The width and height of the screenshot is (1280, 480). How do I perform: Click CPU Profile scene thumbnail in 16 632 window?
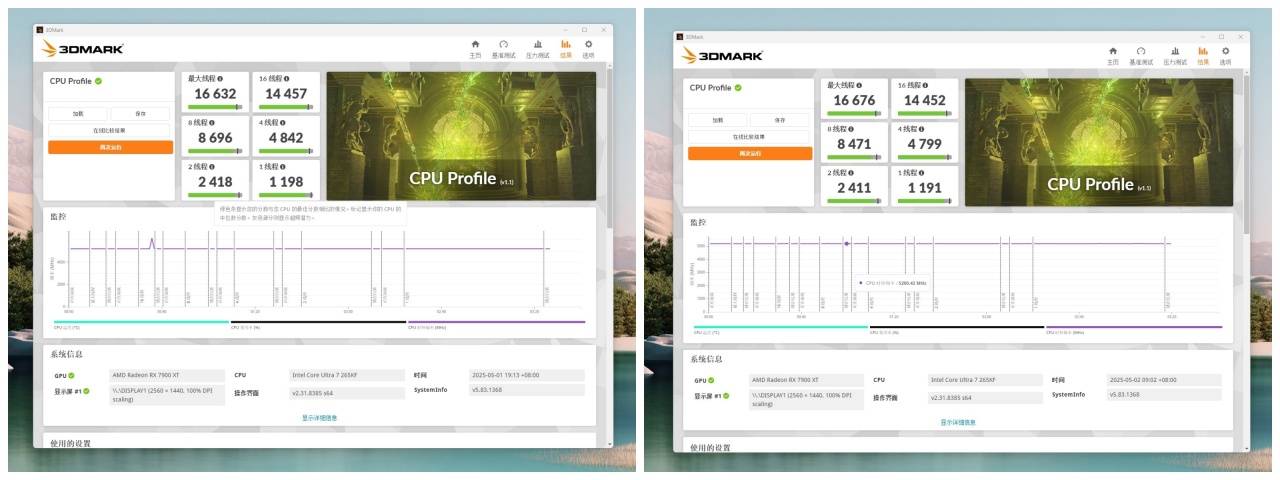(461, 136)
